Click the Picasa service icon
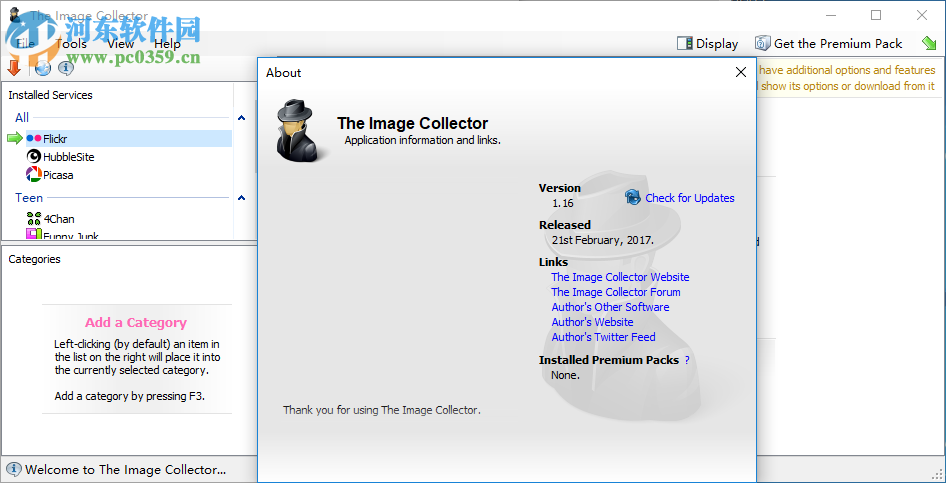The width and height of the screenshot is (946, 483). (34, 175)
